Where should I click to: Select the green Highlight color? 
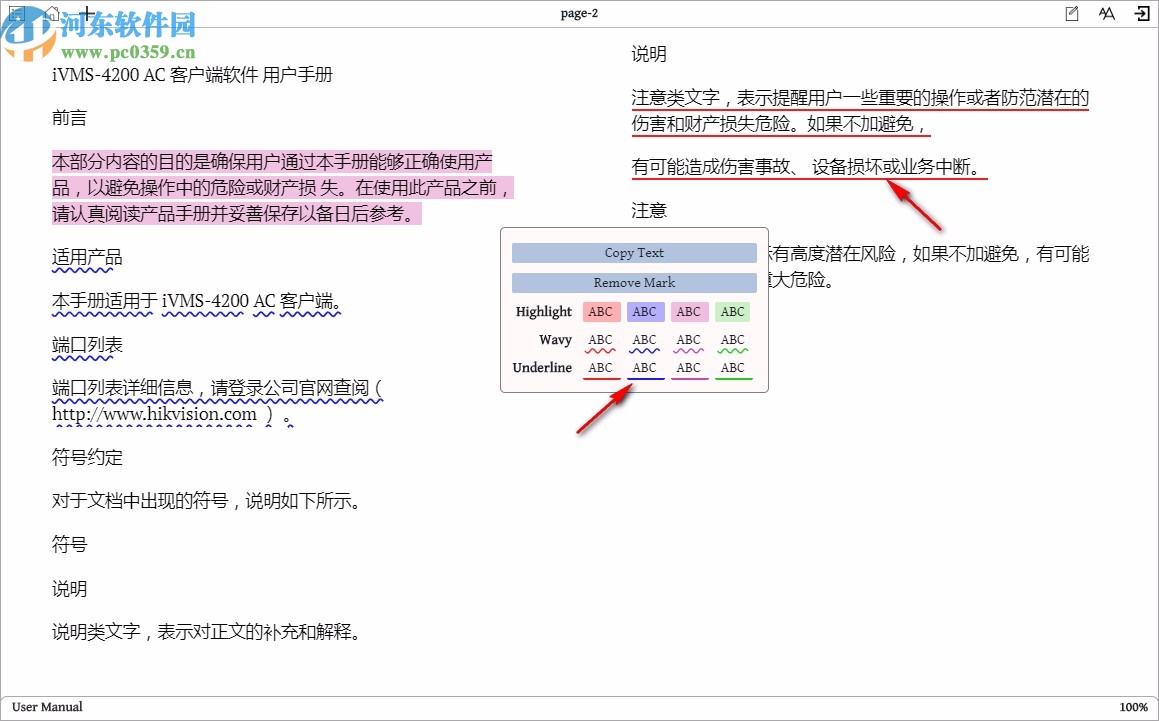pos(732,311)
